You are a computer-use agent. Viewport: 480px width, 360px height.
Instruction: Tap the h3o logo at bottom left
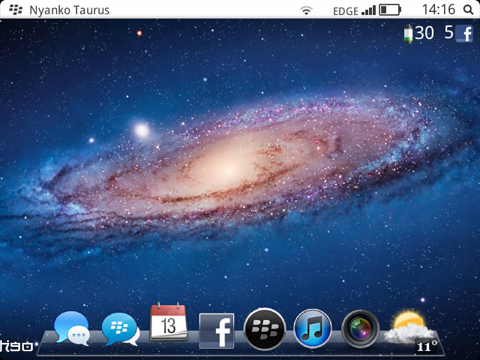pyautogui.click(x=18, y=346)
